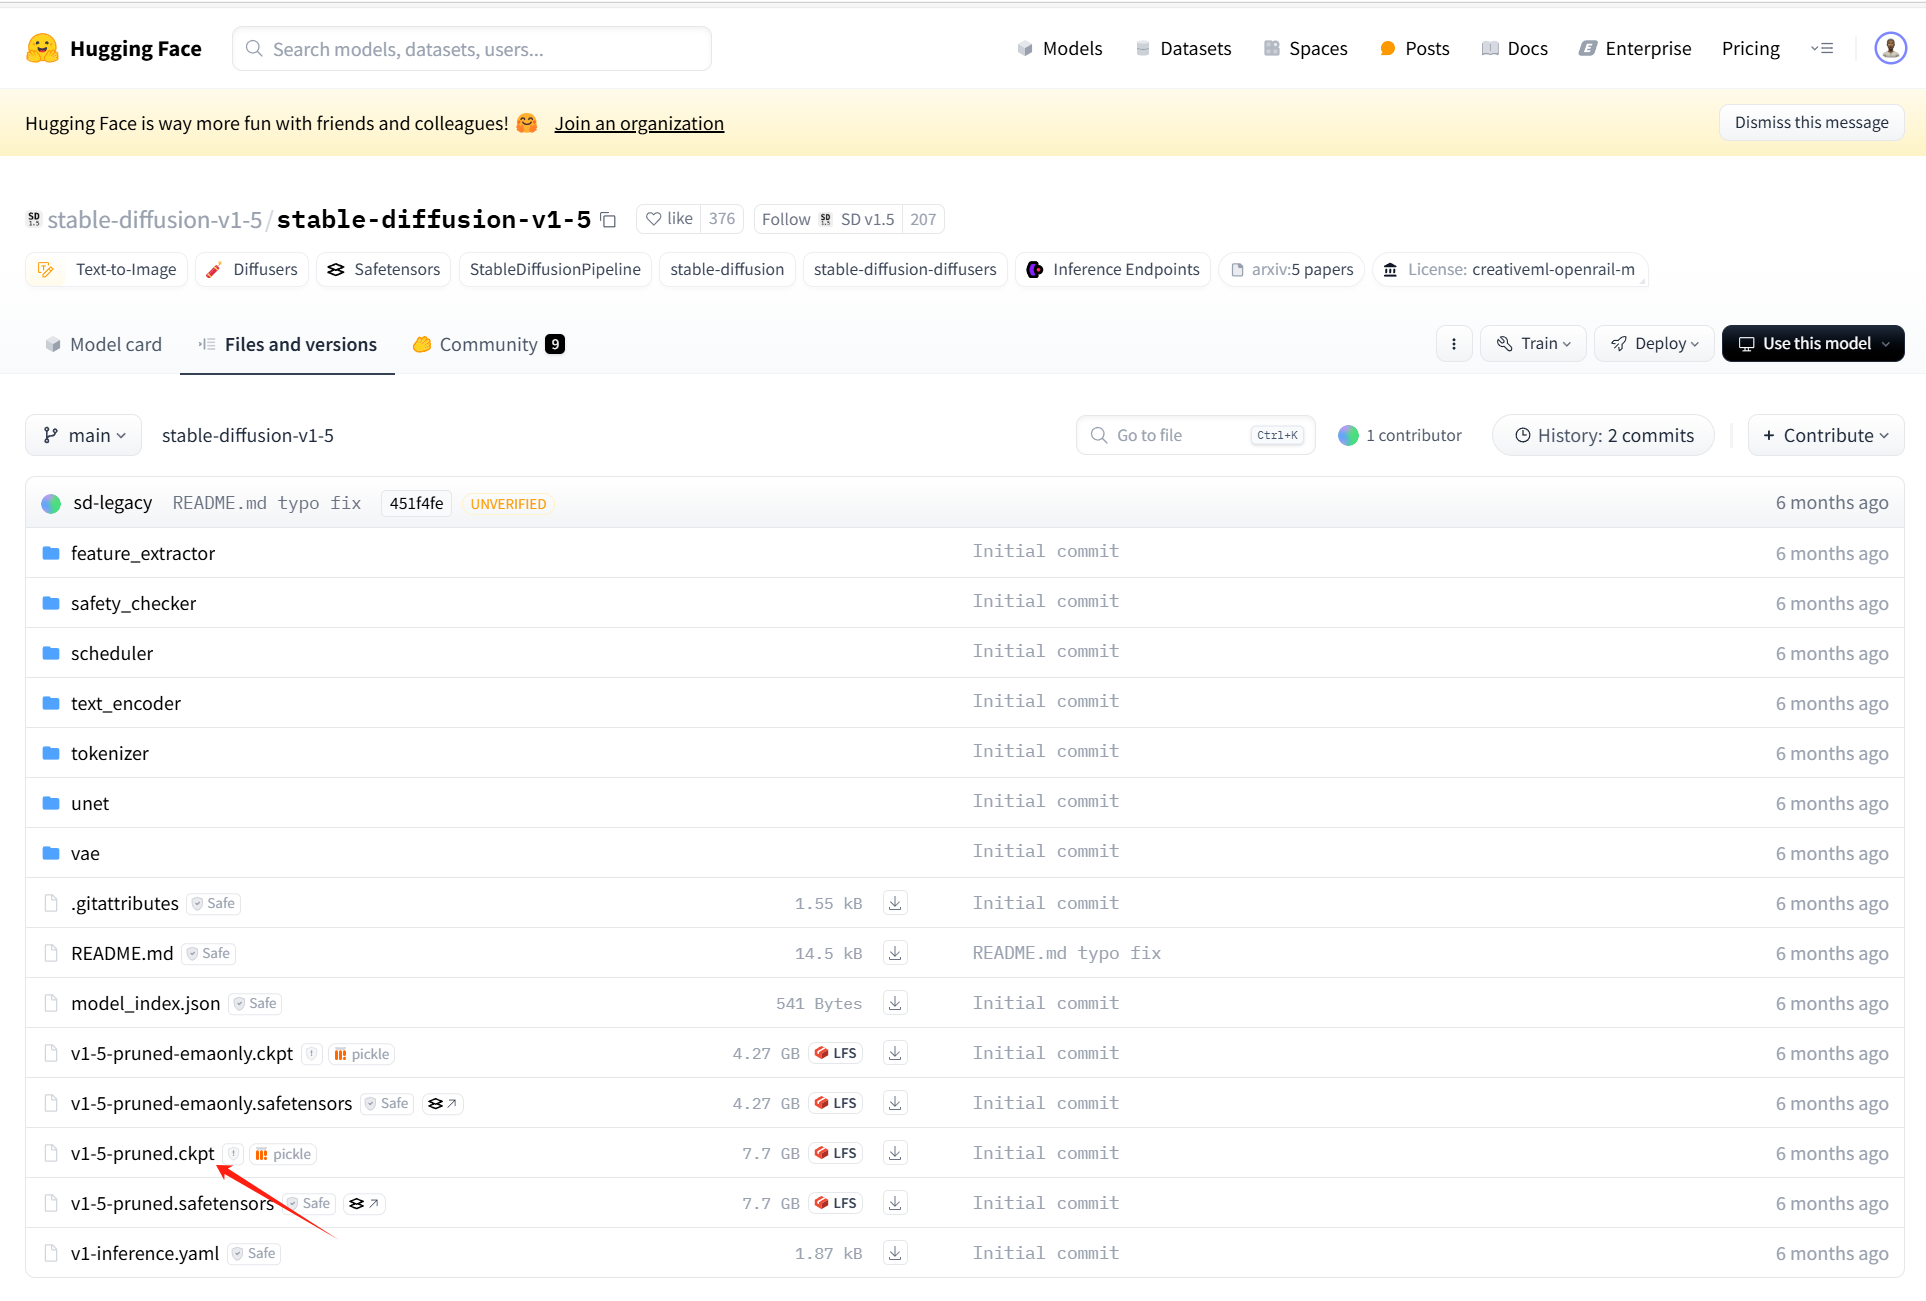Download model_index.json
Screen dimensions: 1926x1301
895,1003
